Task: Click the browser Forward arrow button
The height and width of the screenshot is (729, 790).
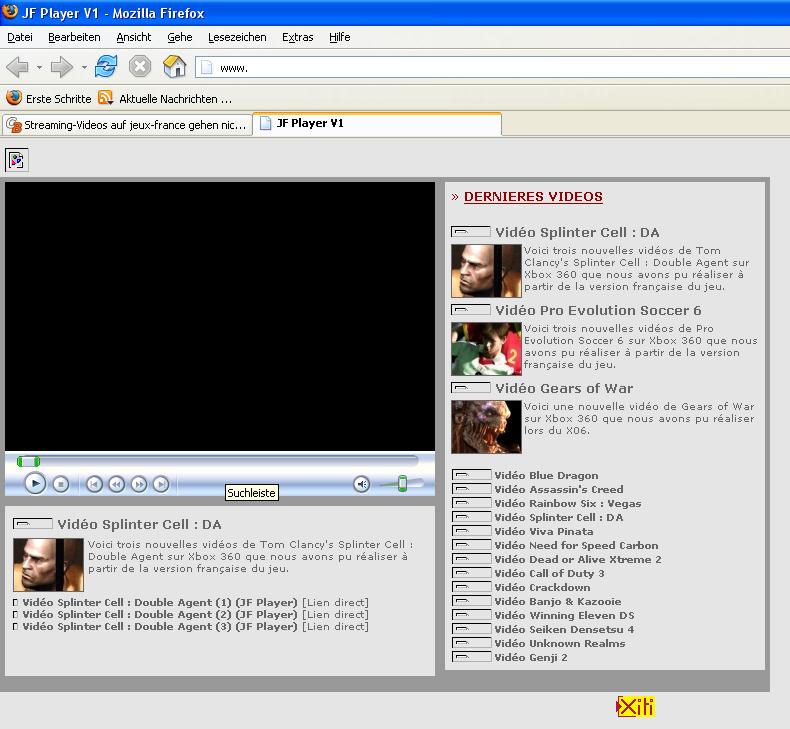Action: (x=62, y=67)
